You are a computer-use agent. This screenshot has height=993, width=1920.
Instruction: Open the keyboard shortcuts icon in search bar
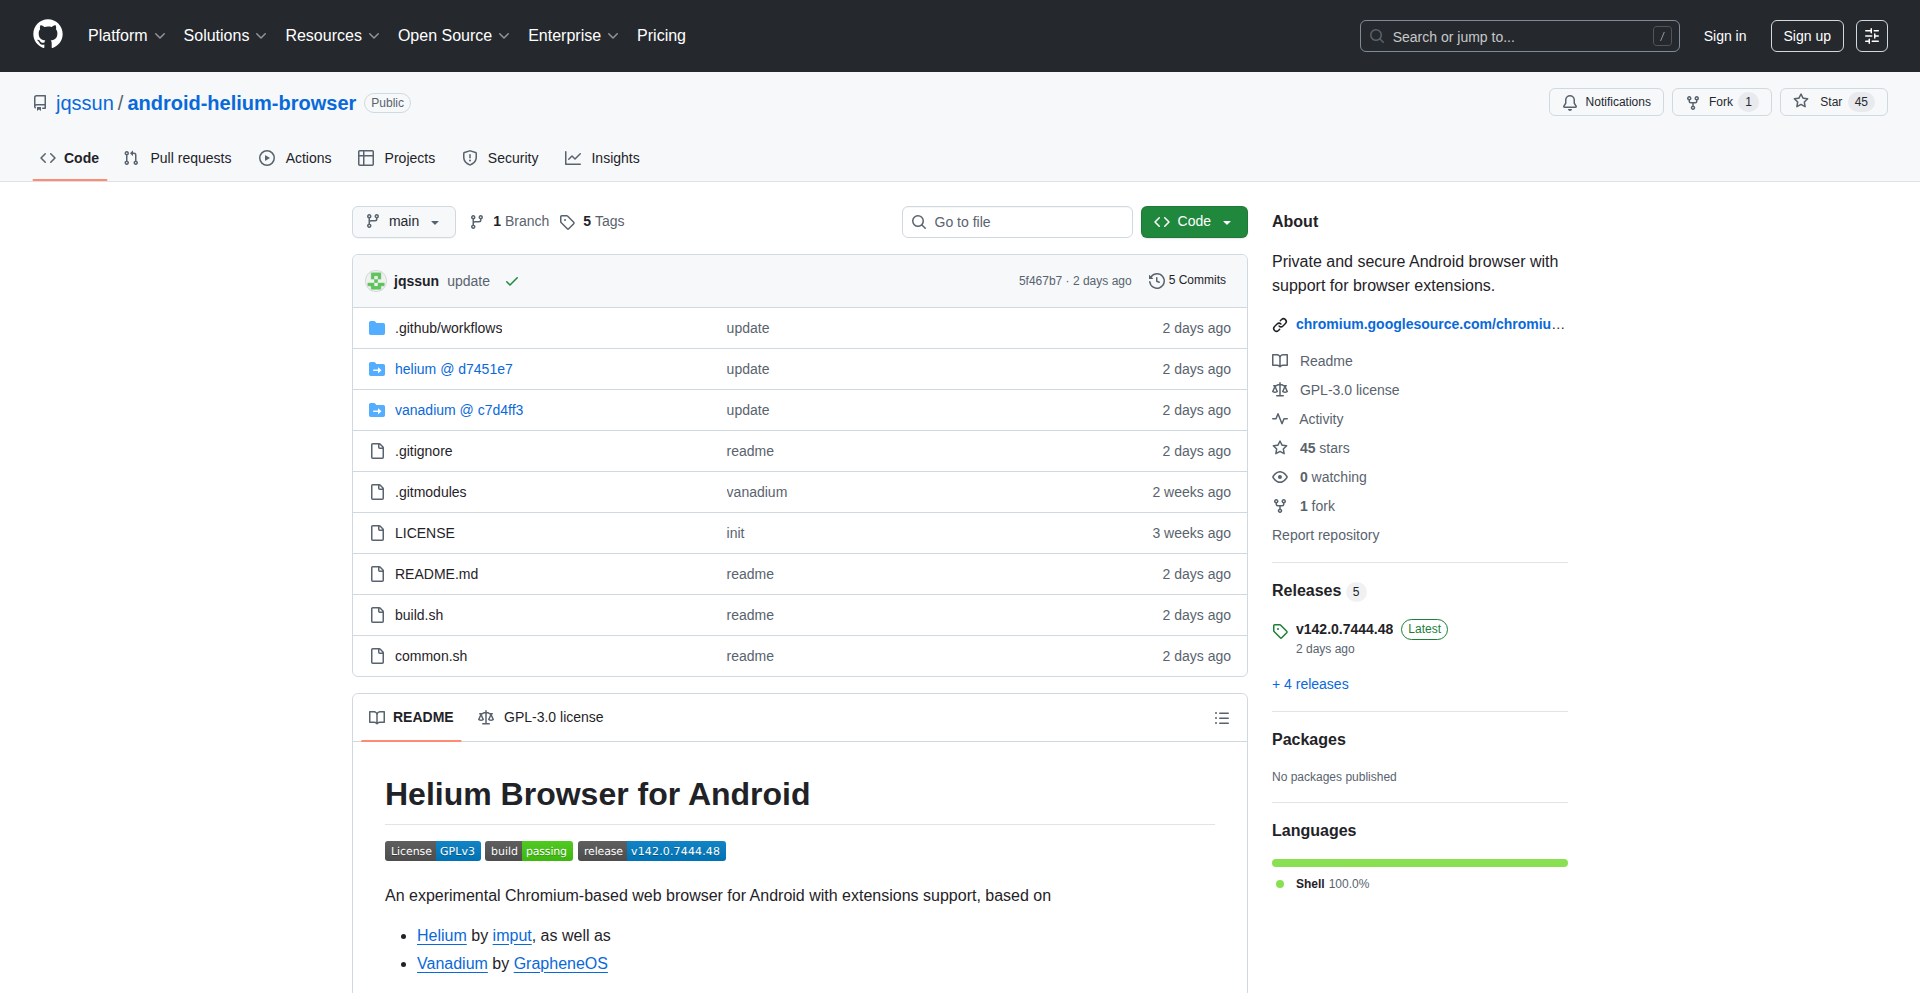(1662, 36)
